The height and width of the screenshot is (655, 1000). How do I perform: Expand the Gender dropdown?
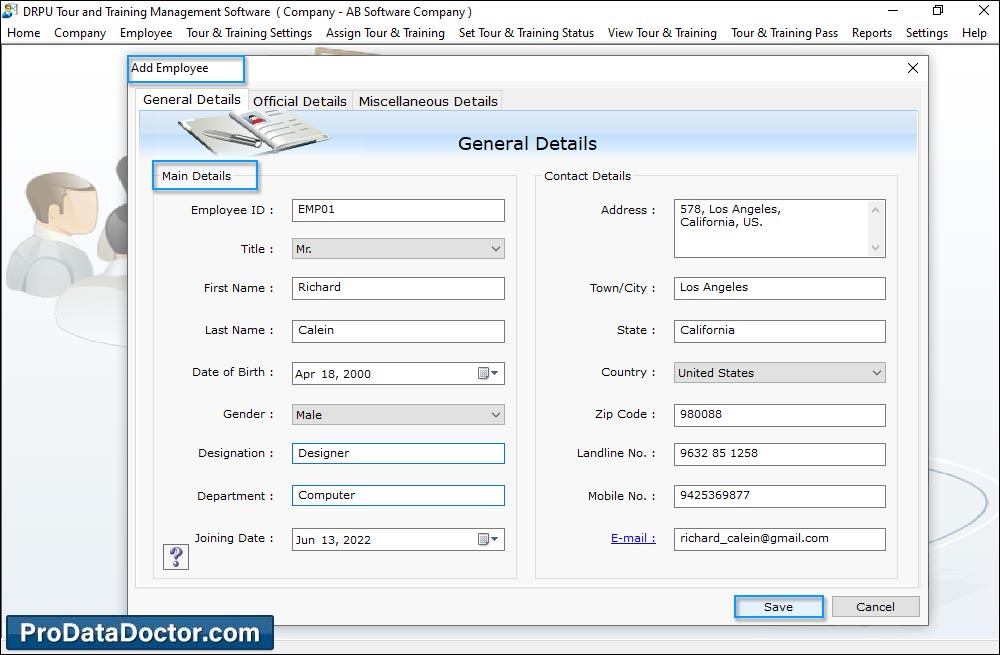tap(496, 415)
